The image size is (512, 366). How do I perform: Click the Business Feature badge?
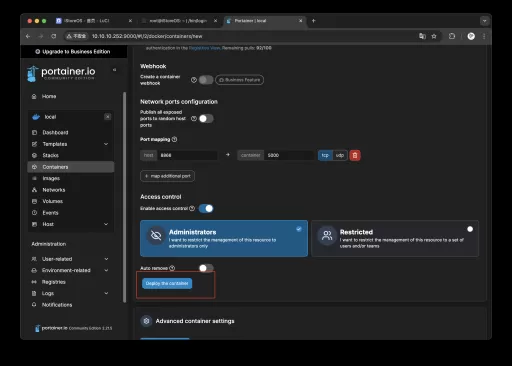240,80
